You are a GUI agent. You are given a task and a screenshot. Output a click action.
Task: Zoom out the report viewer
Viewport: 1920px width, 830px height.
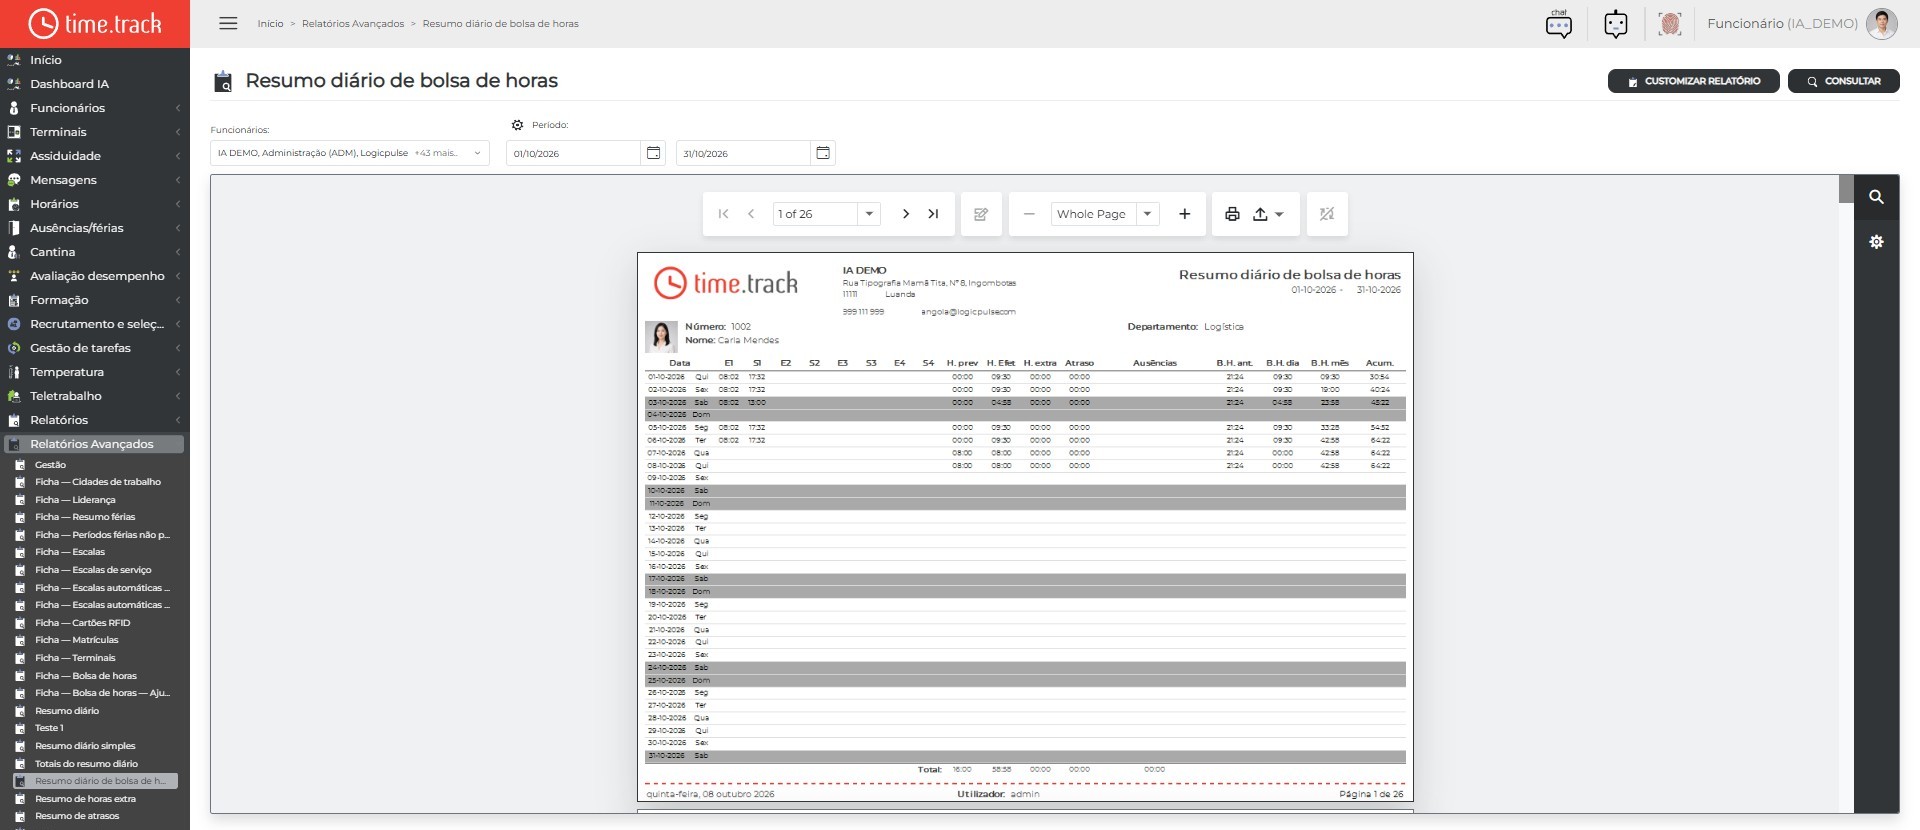[x=1029, y=214]
